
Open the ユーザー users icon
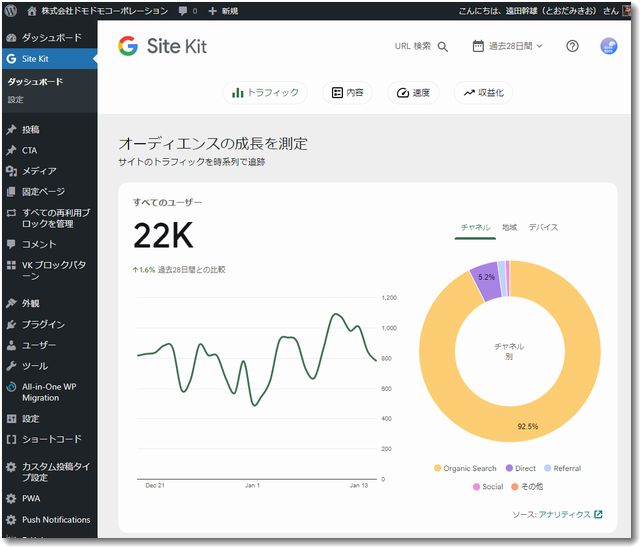click(x=11, y=345)
